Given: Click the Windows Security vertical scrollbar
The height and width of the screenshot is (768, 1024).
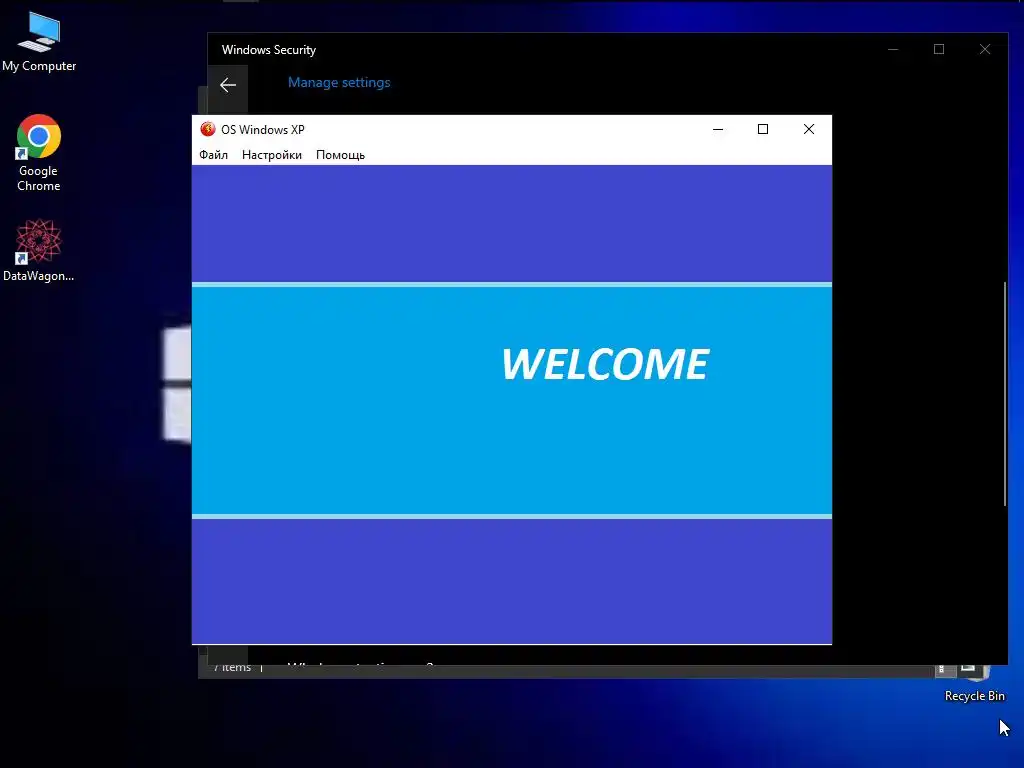Looking at the screenshot, I should (x=1004, y=393).
